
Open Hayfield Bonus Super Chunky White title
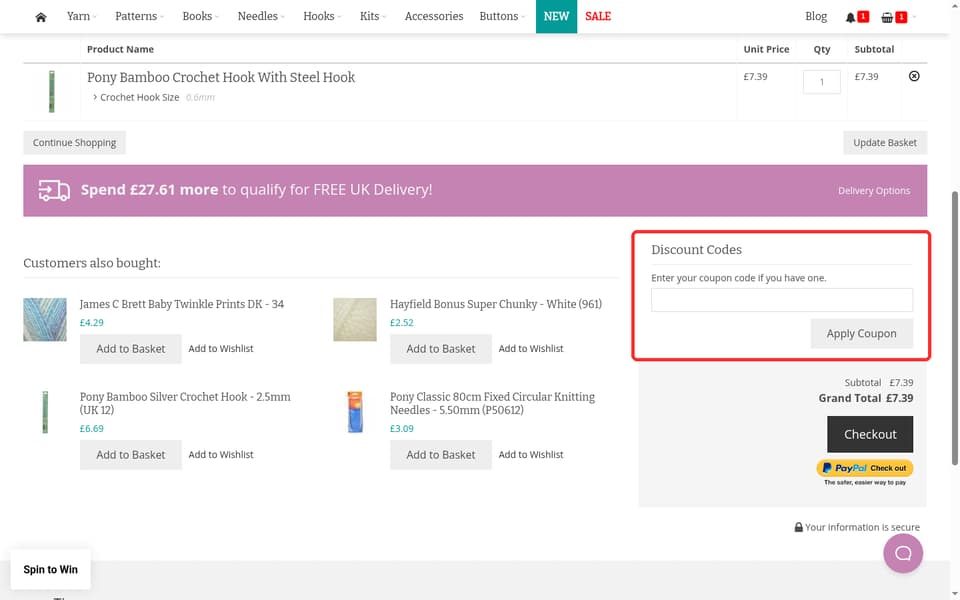pyautogui.click(x=496, y=304)
